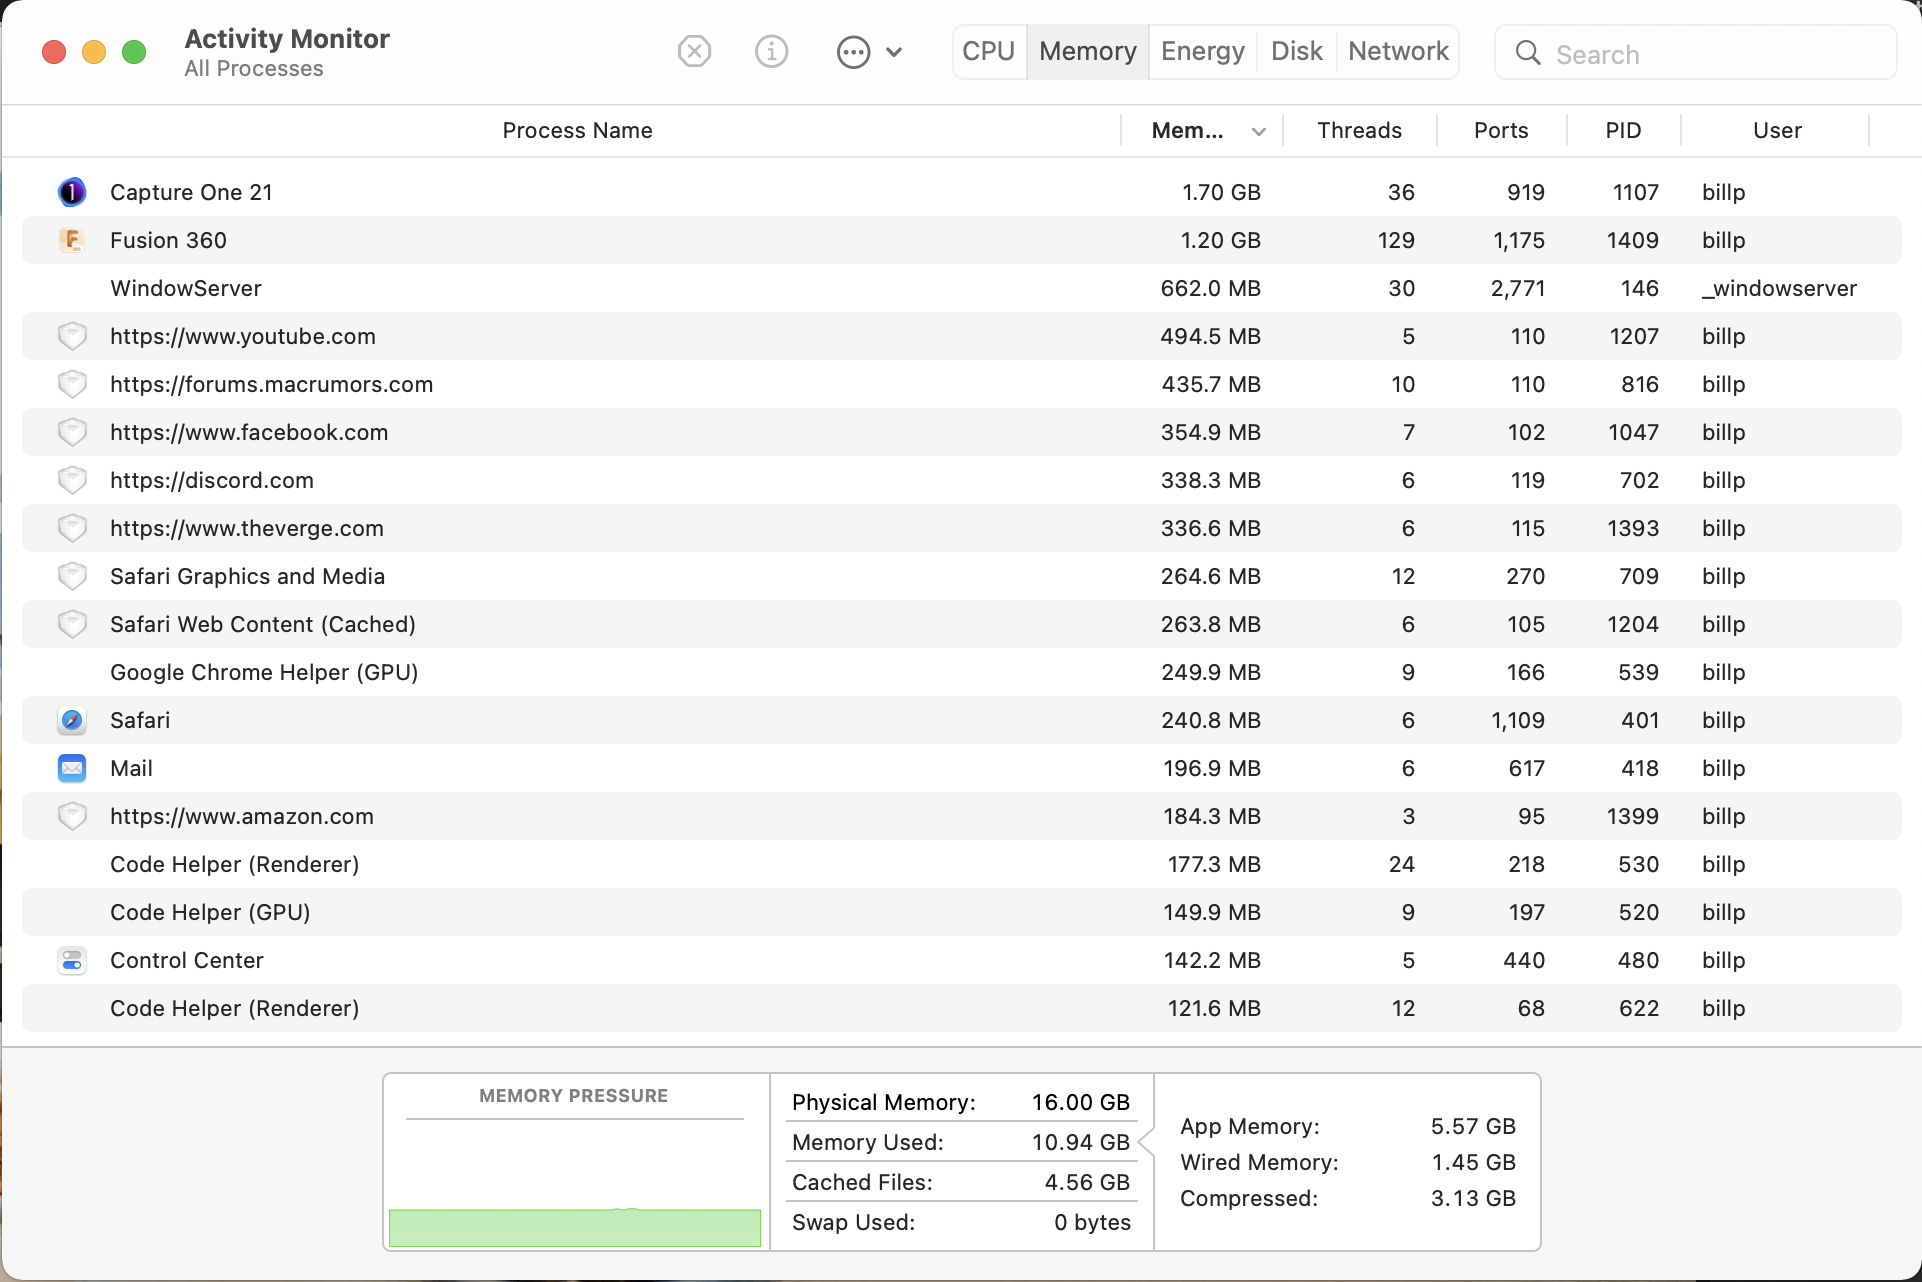Viewport: 1922px width, 1282px height.
Task: Select the Code Helper (GPU) row
Action: 961,912
